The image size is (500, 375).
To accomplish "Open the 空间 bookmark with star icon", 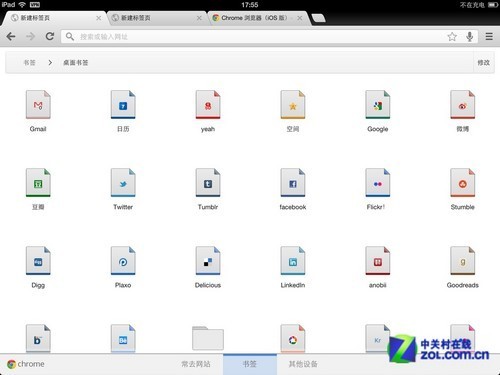I will point(293,110).
